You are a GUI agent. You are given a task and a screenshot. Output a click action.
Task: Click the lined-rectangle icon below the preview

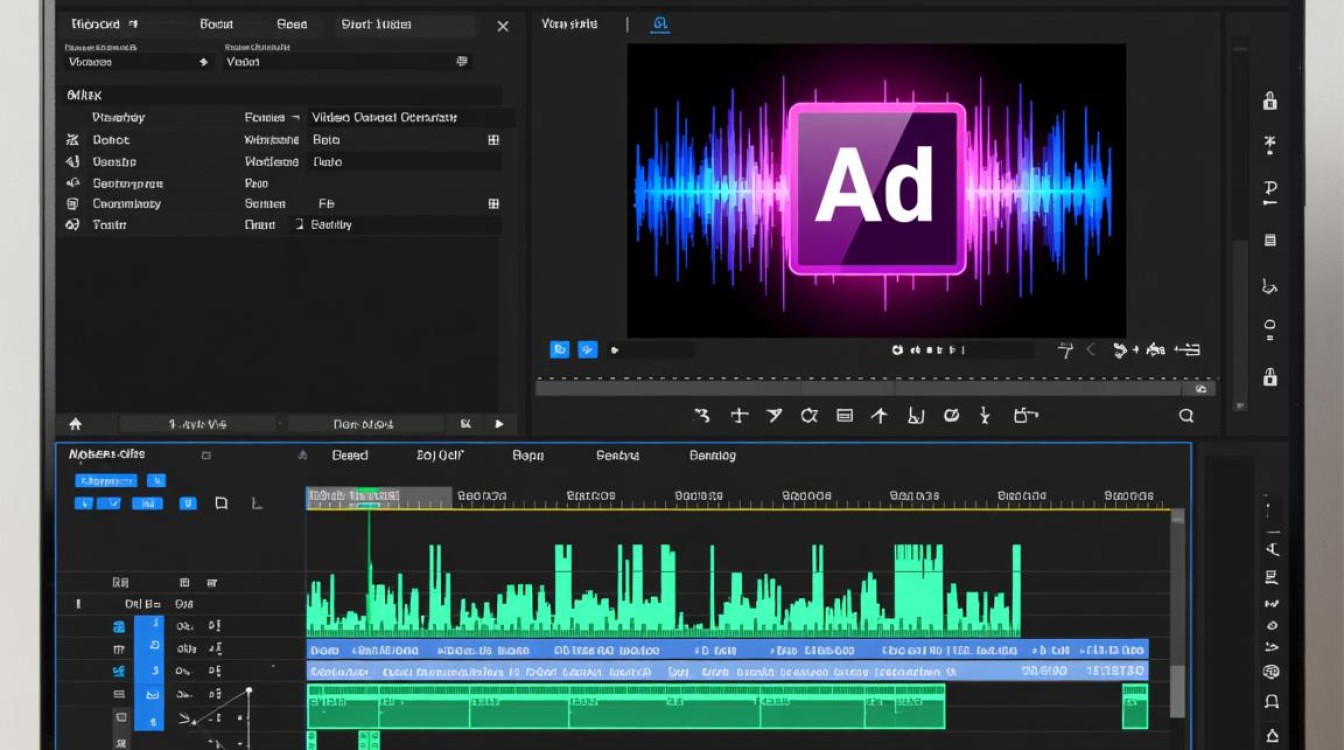pyautogui.click(x=844, y=415)
